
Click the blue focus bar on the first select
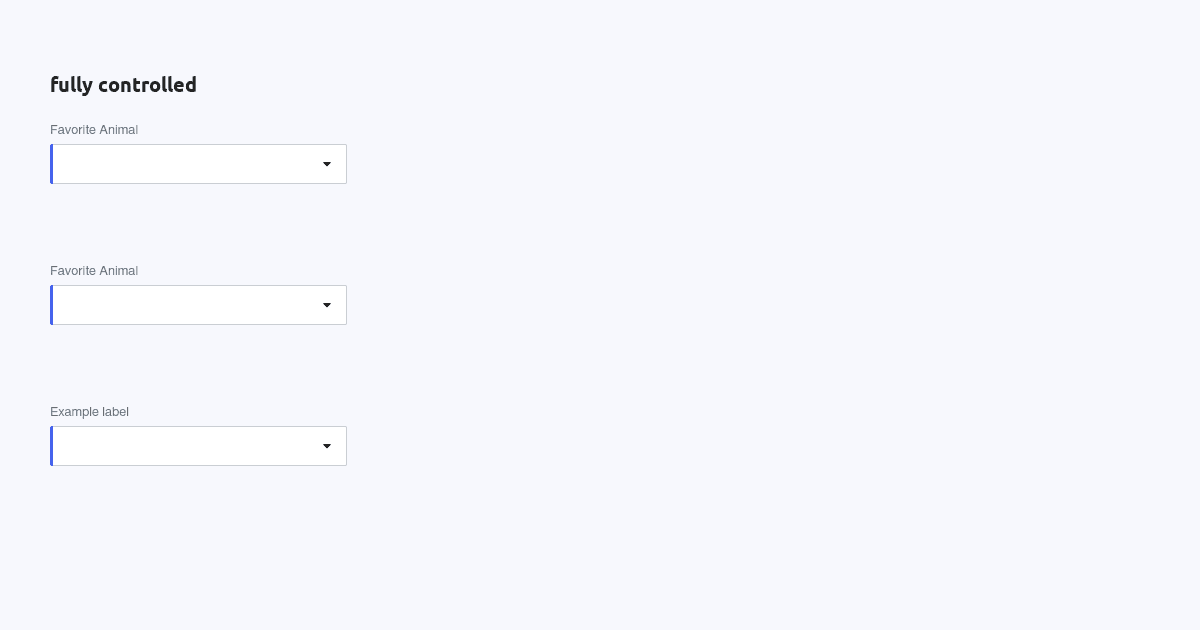pos(51,164)
